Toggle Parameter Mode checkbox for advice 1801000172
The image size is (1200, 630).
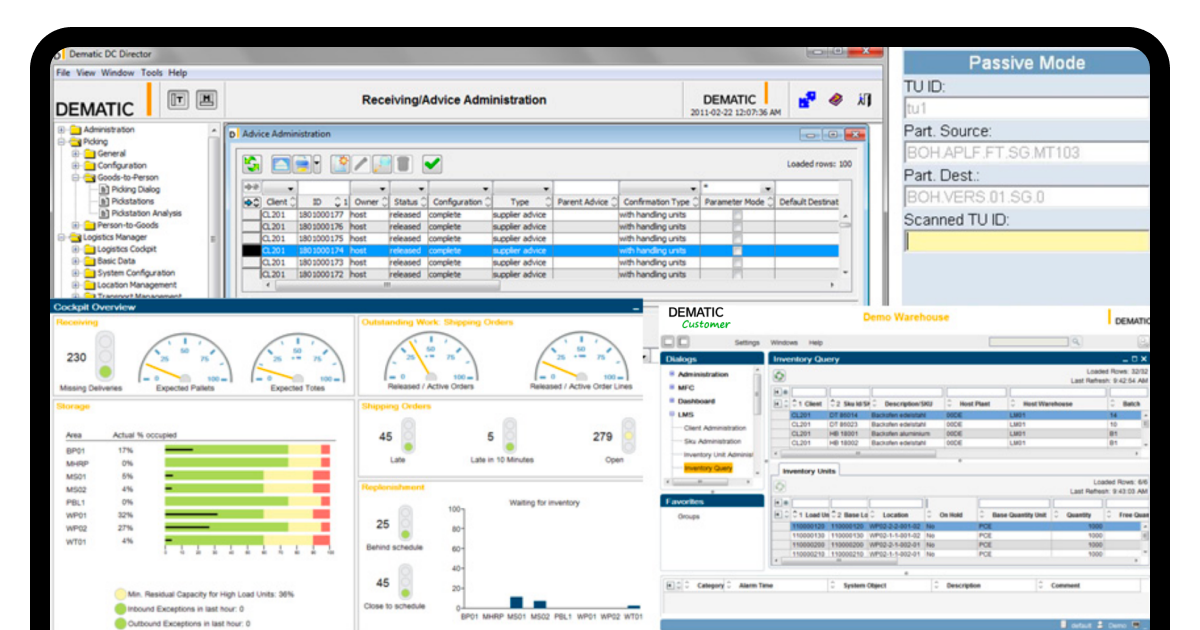pos(738,274)
